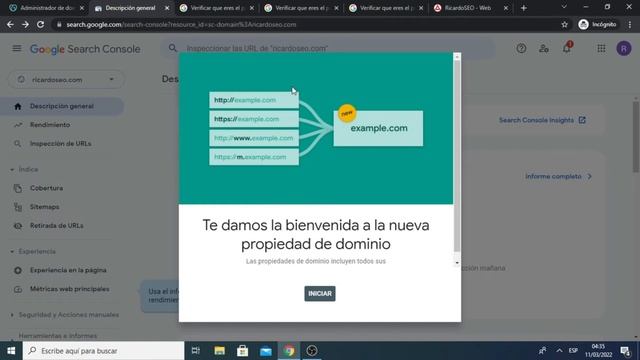Open Sitemaps in the sidebar
Viewport: 640px width, 360px height.
[44, 207]
